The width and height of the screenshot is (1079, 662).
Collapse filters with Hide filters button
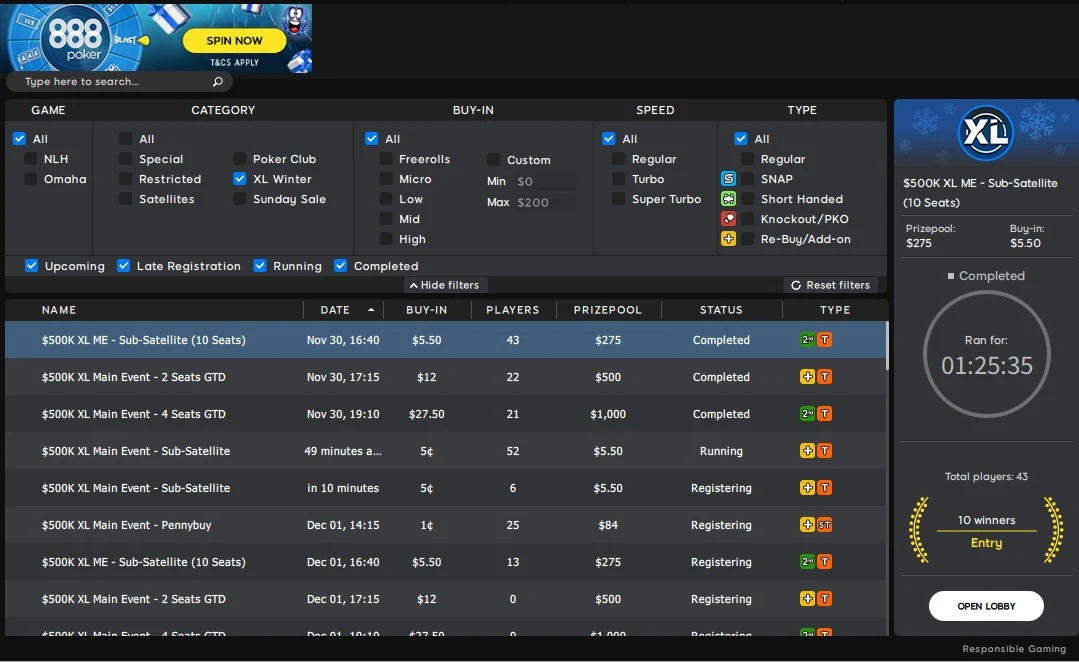pos(445,285)
